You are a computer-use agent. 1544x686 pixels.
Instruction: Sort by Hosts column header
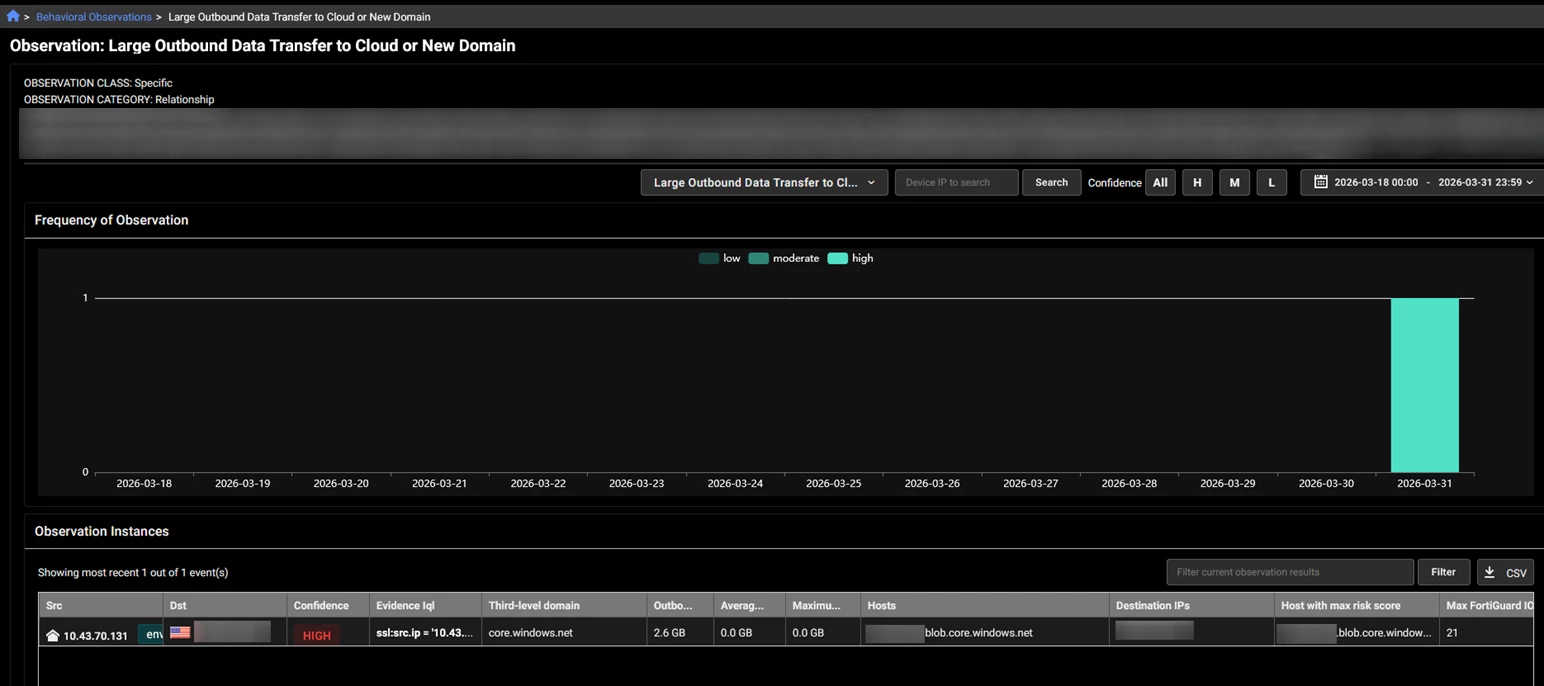(x=984, y=605)
